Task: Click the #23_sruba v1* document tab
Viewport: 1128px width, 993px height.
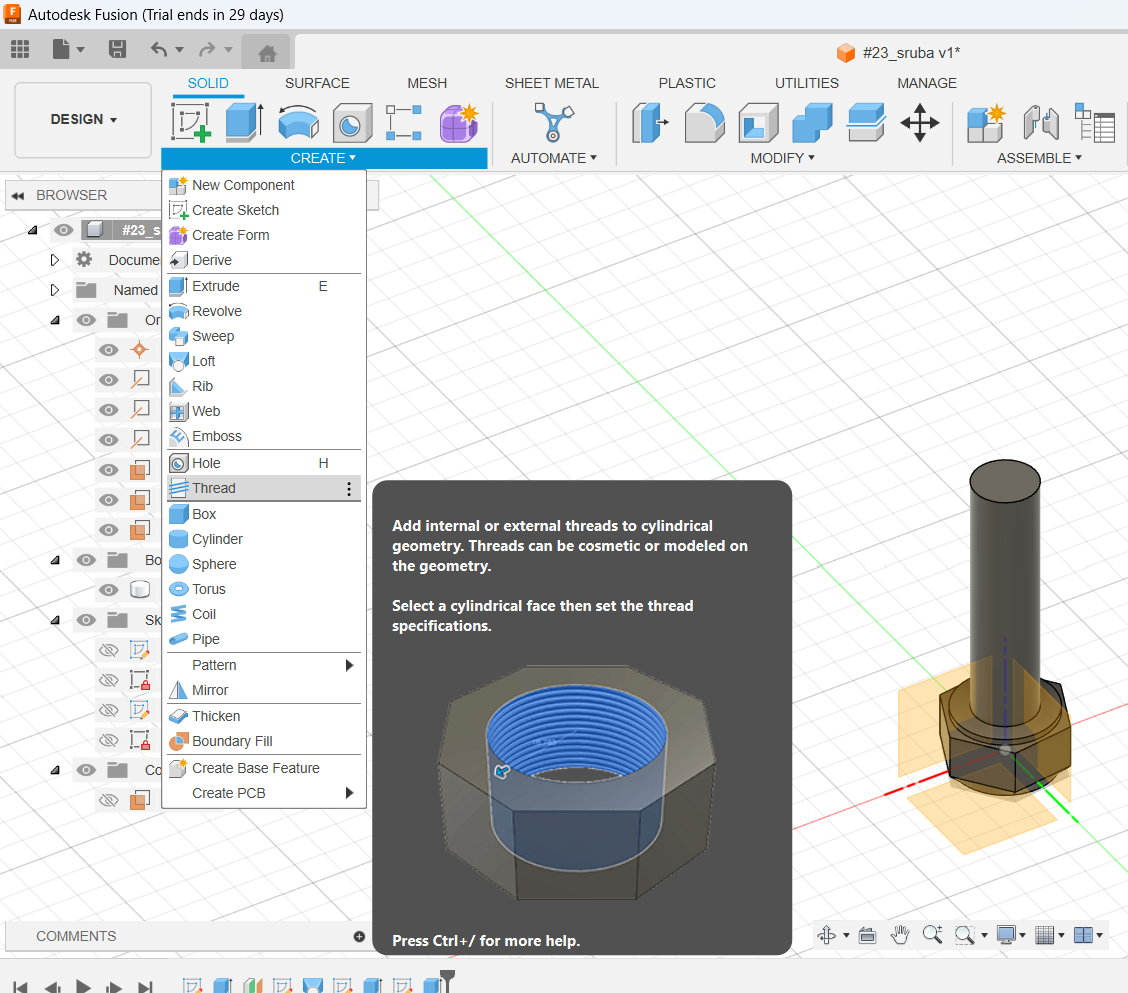Action: [899, 53]
